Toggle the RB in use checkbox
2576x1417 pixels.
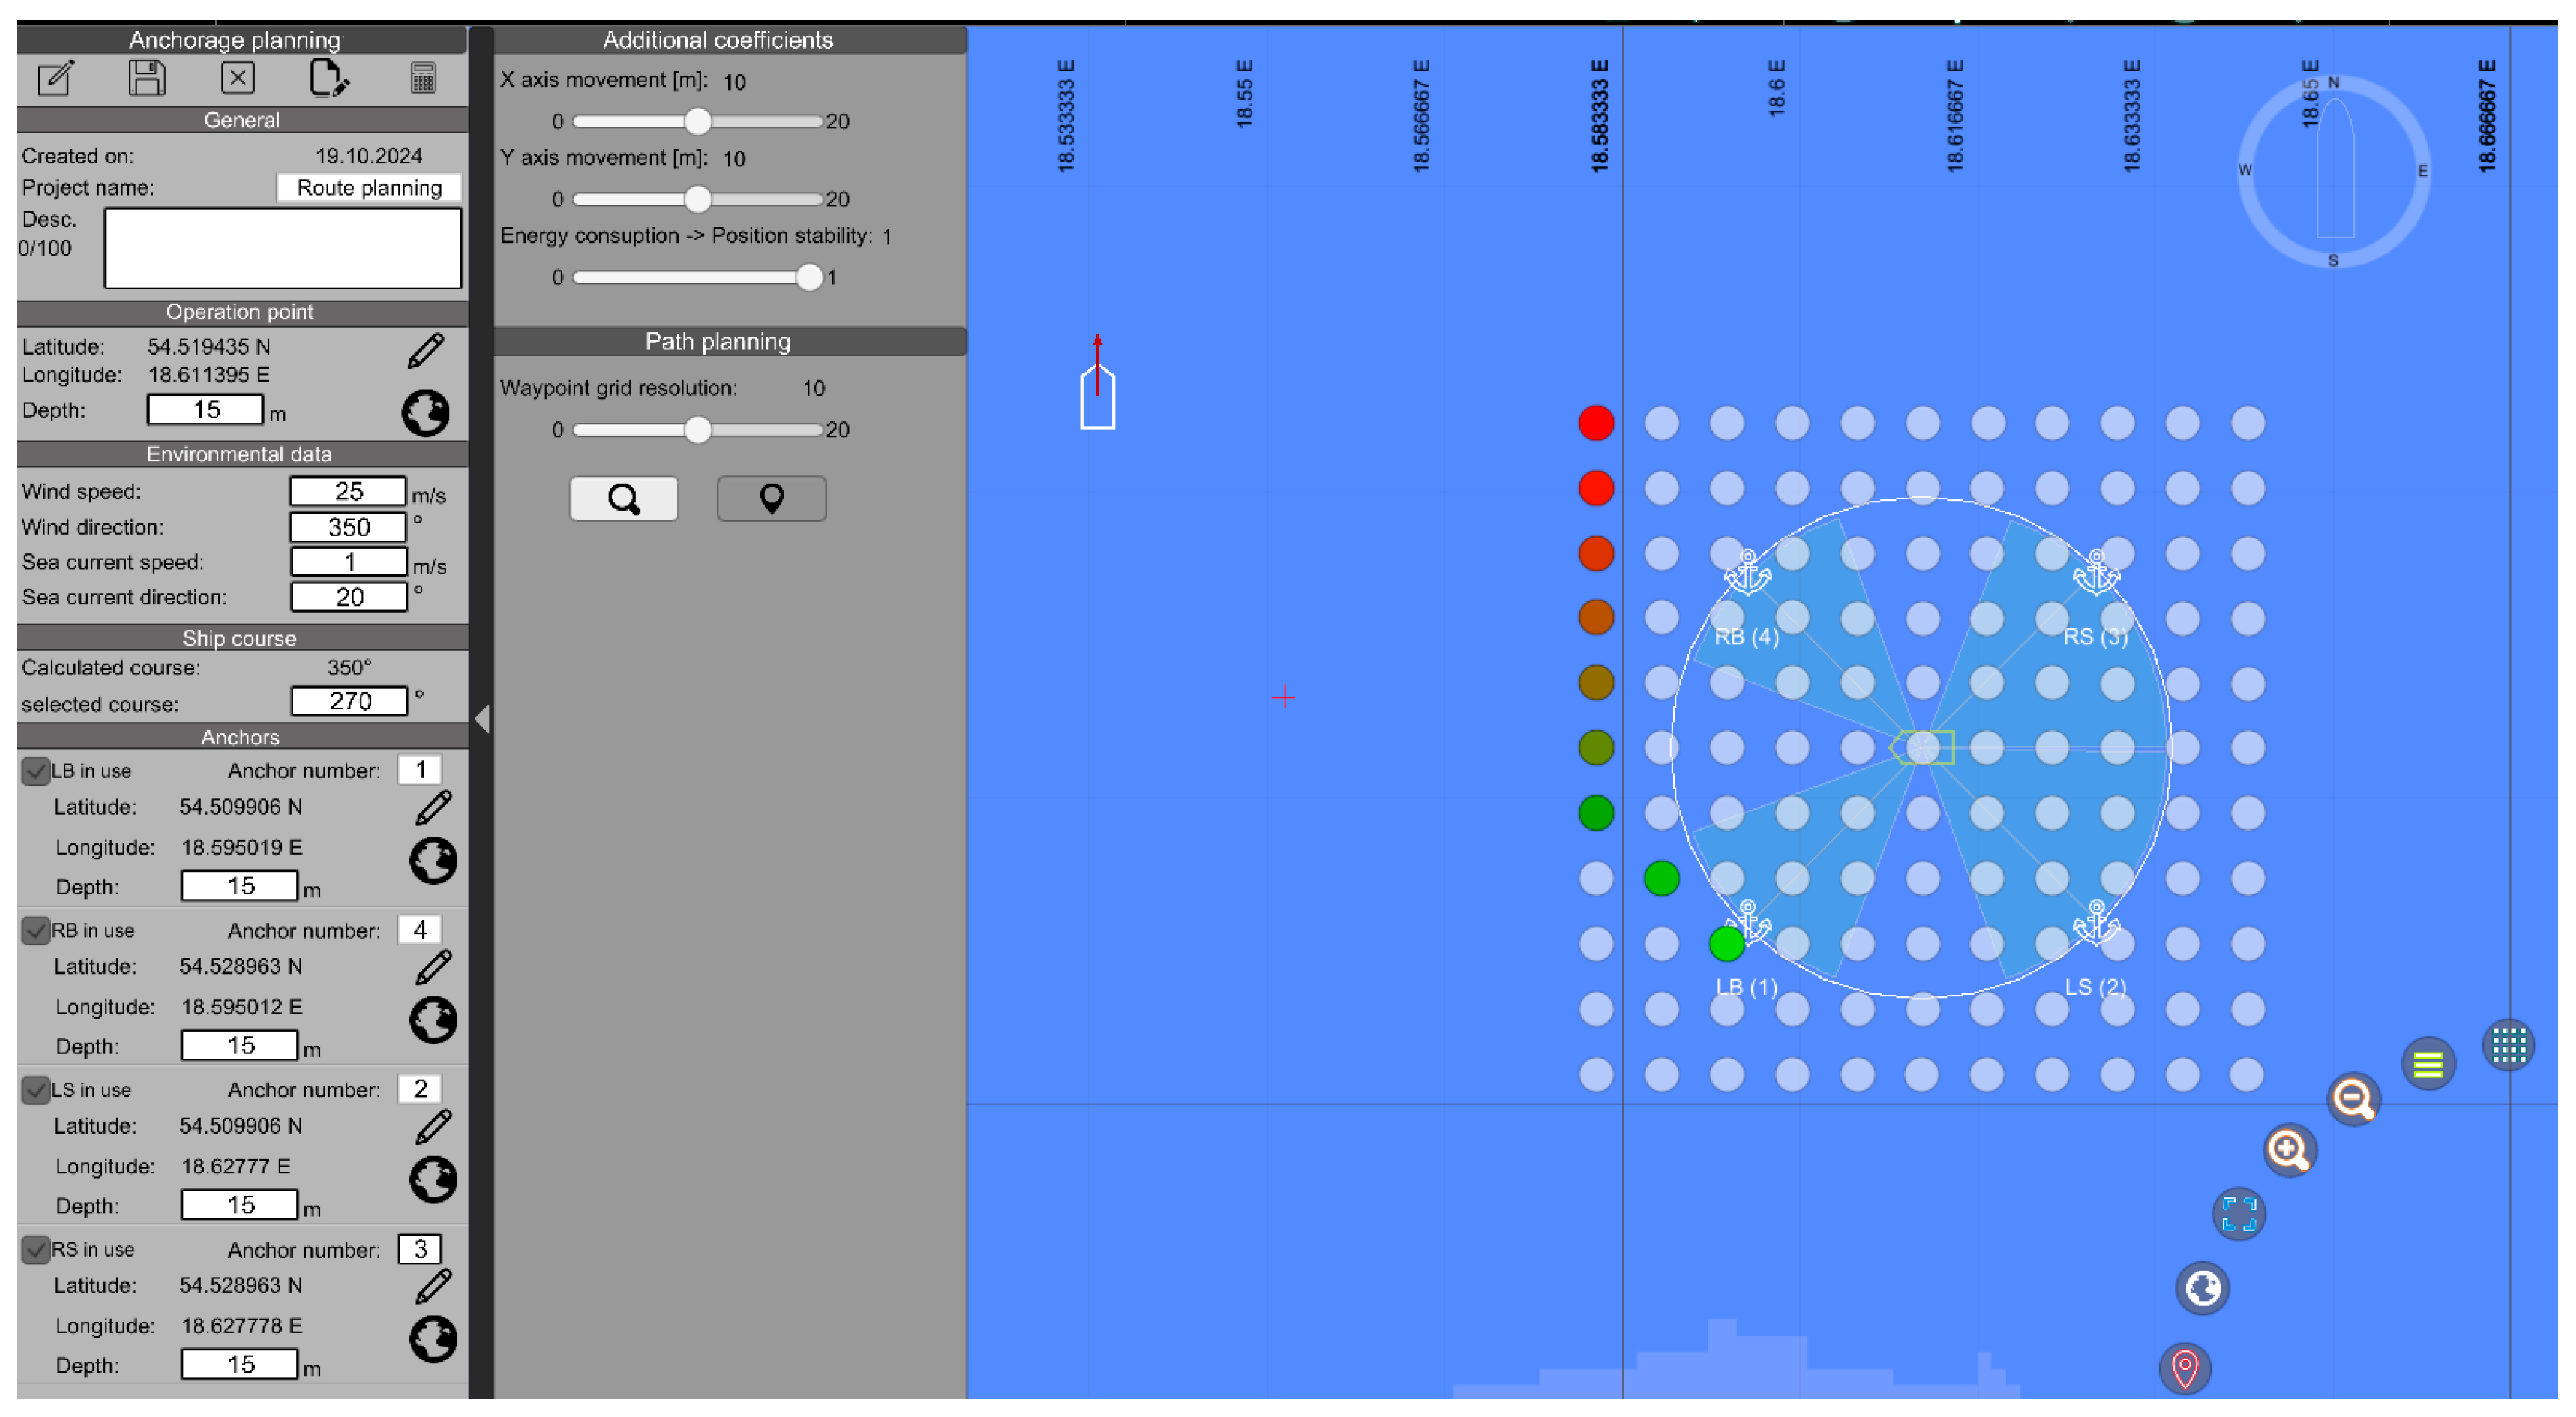point(36,930)
